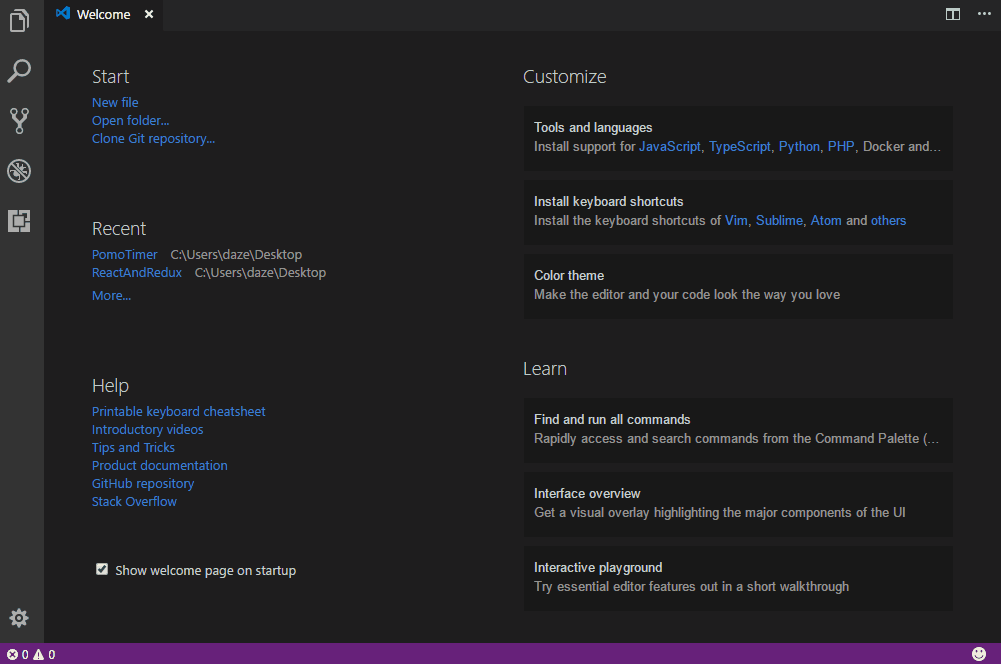The image size is (1001, 664).
Task: Open the Interface overview card
Action: point(738,504)
